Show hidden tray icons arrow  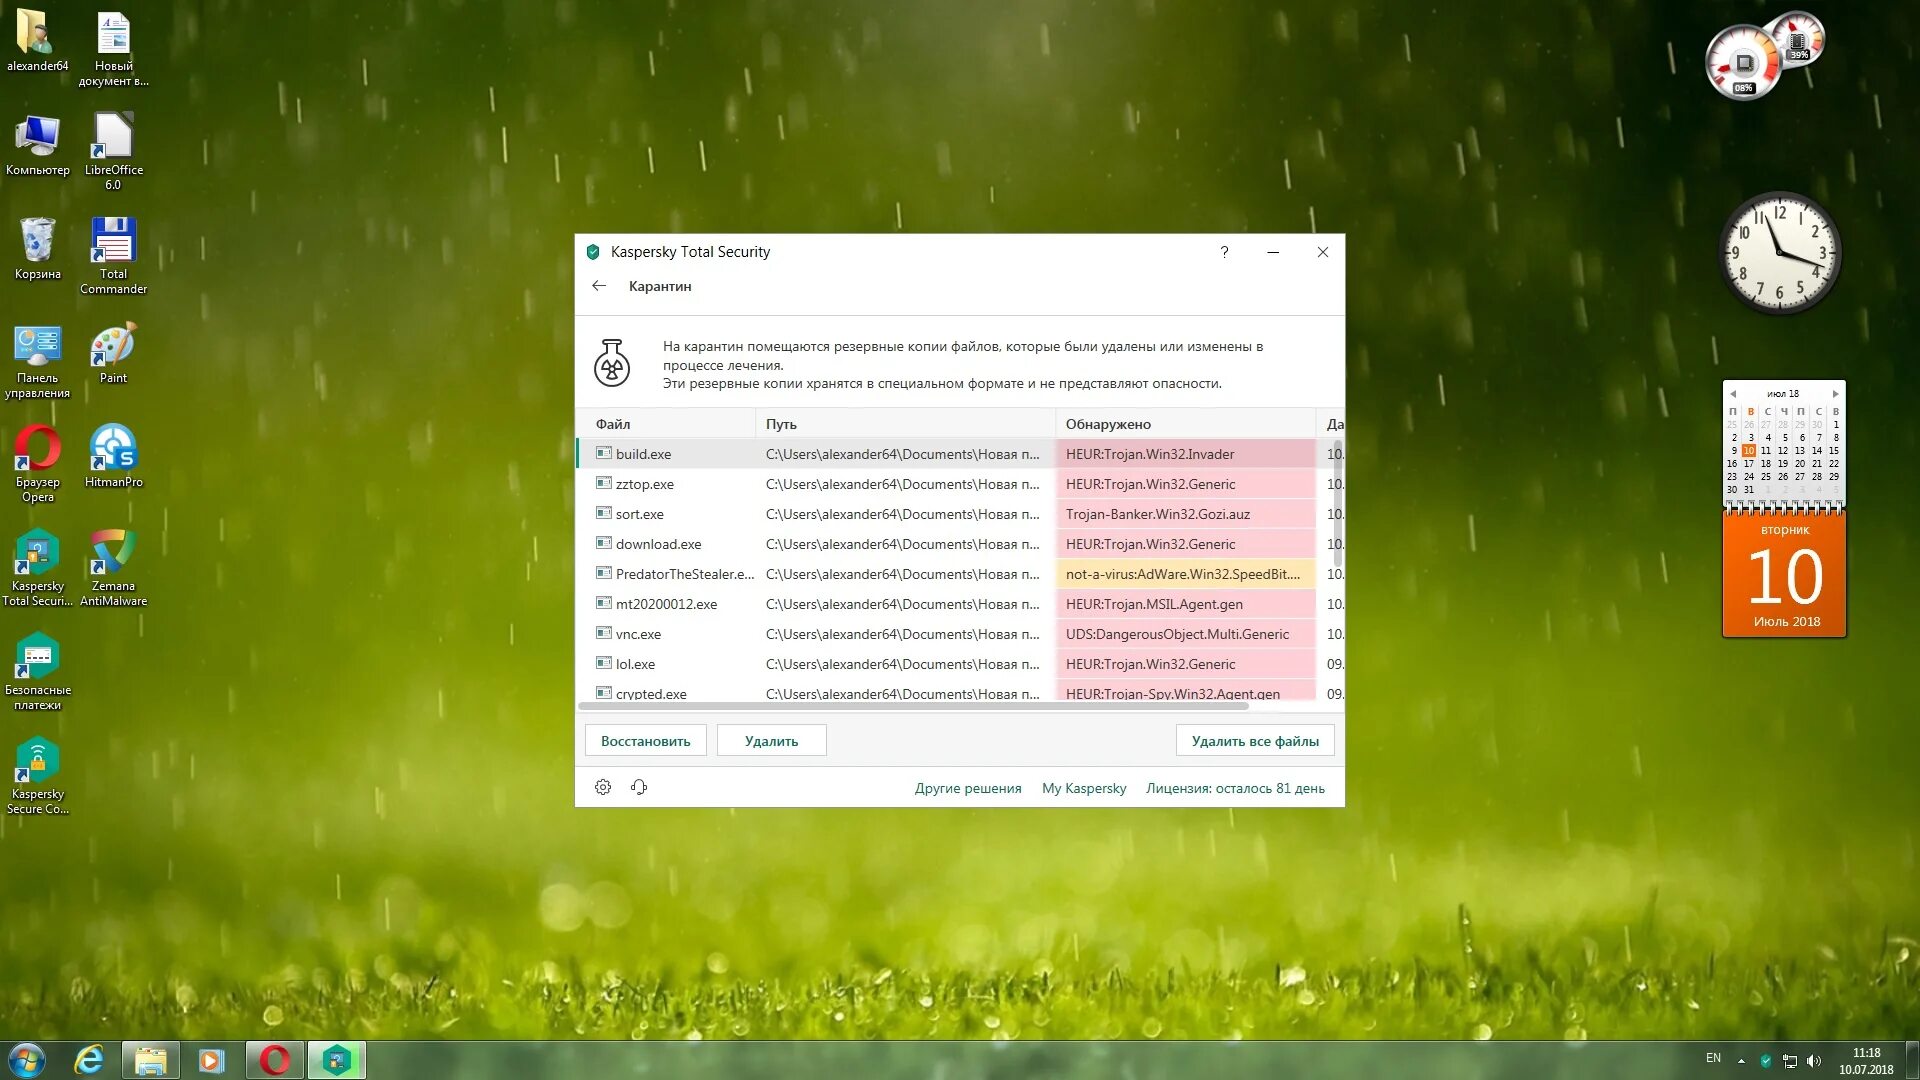(x=1742, y=1061)
